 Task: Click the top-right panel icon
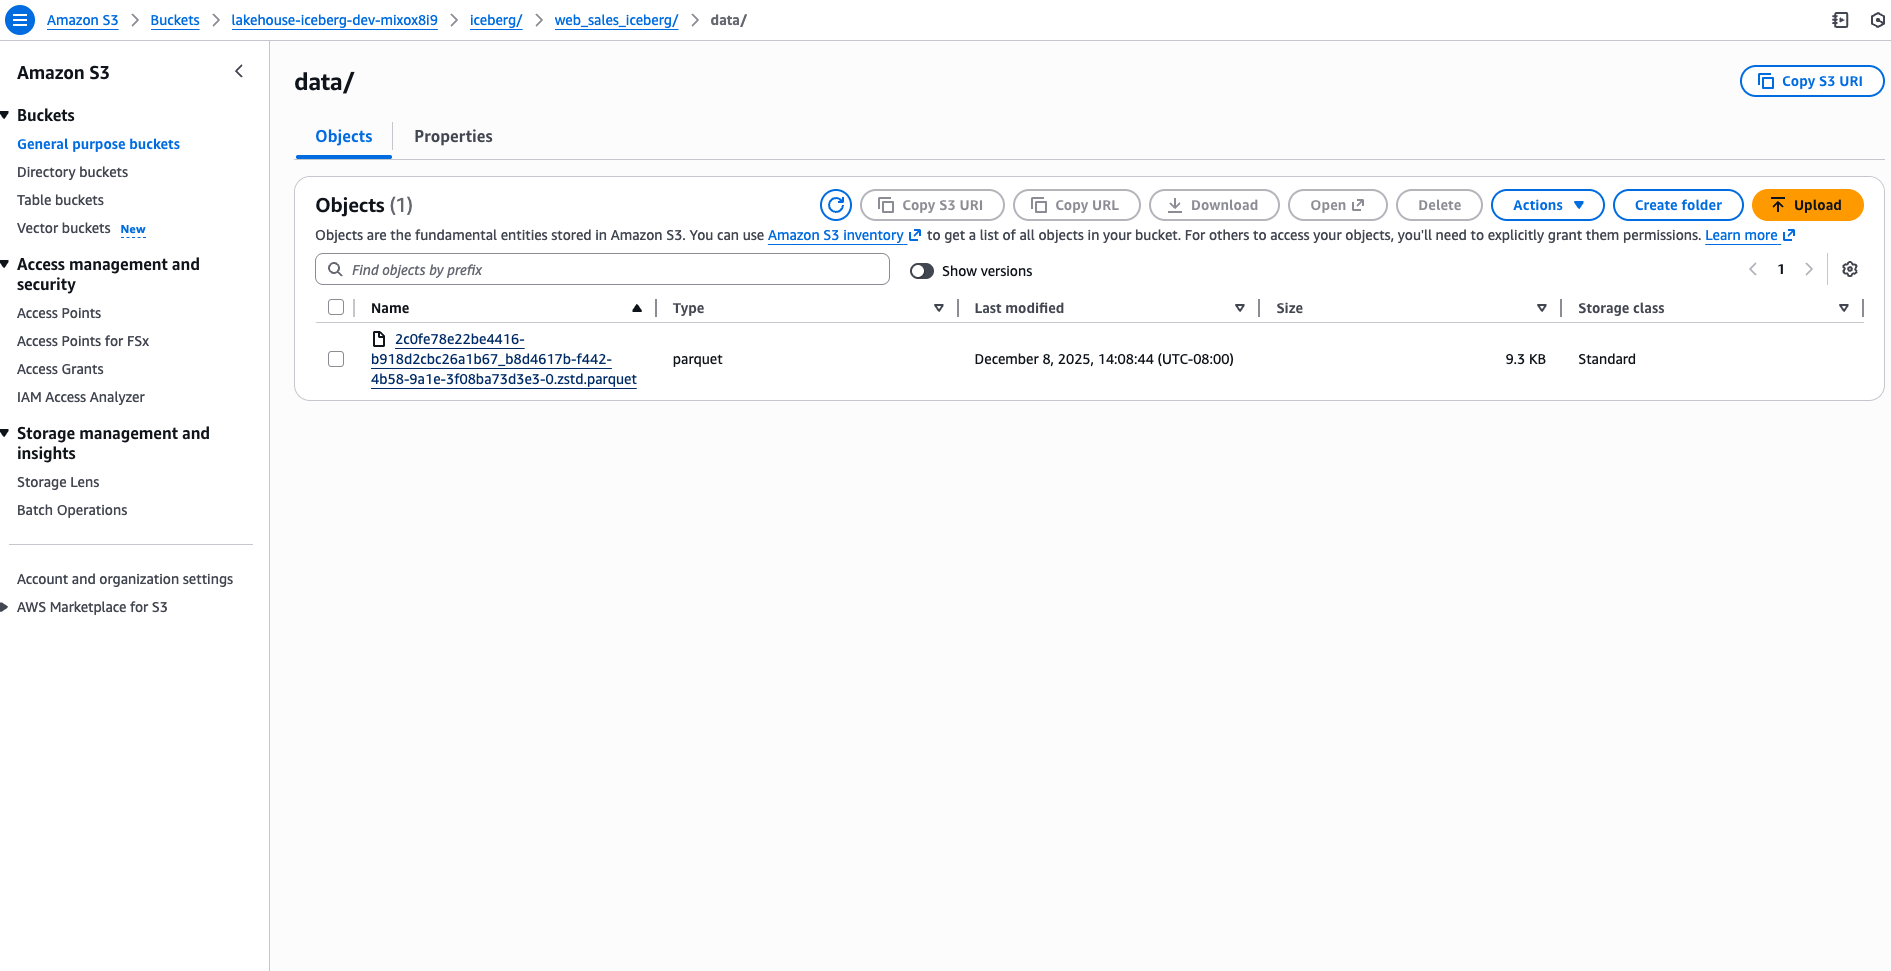(x=1839, y=20)
